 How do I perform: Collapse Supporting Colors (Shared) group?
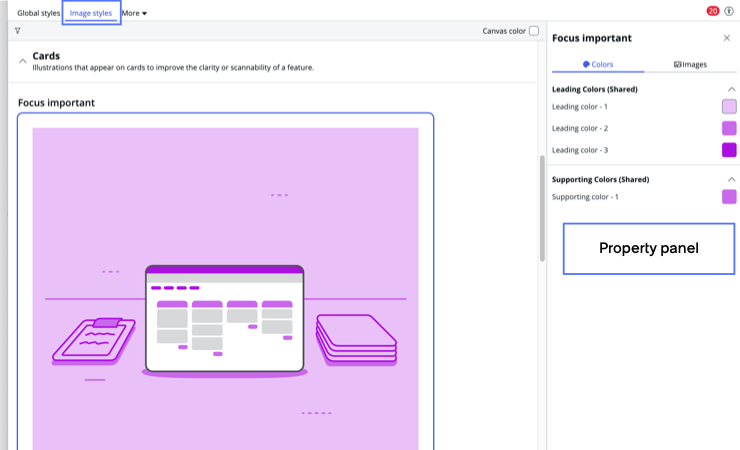(x=731, y=179)
